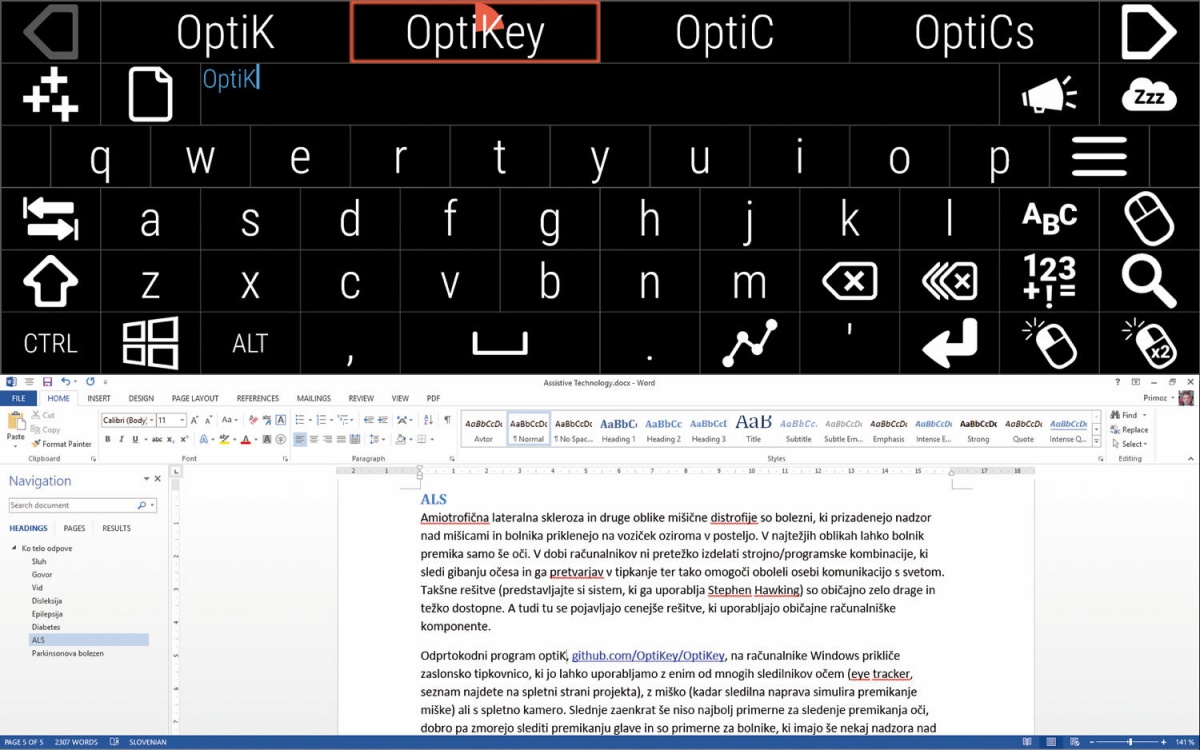Open Word Help with the question mark
1200x750 pixels.
point(1117,382)
